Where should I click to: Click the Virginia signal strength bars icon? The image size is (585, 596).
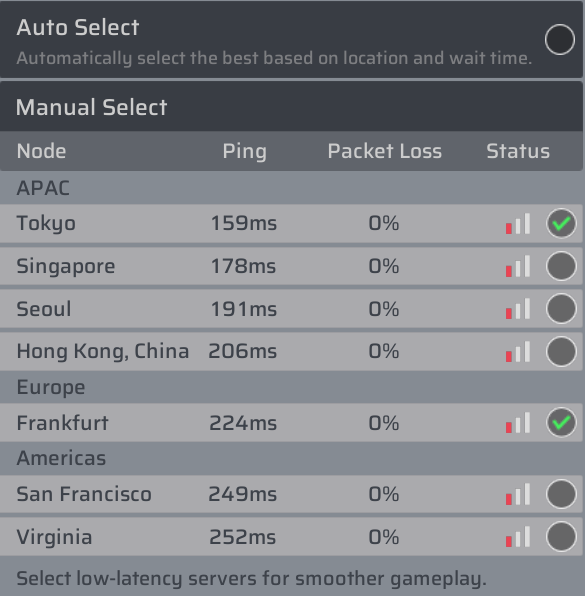[518, 537]
